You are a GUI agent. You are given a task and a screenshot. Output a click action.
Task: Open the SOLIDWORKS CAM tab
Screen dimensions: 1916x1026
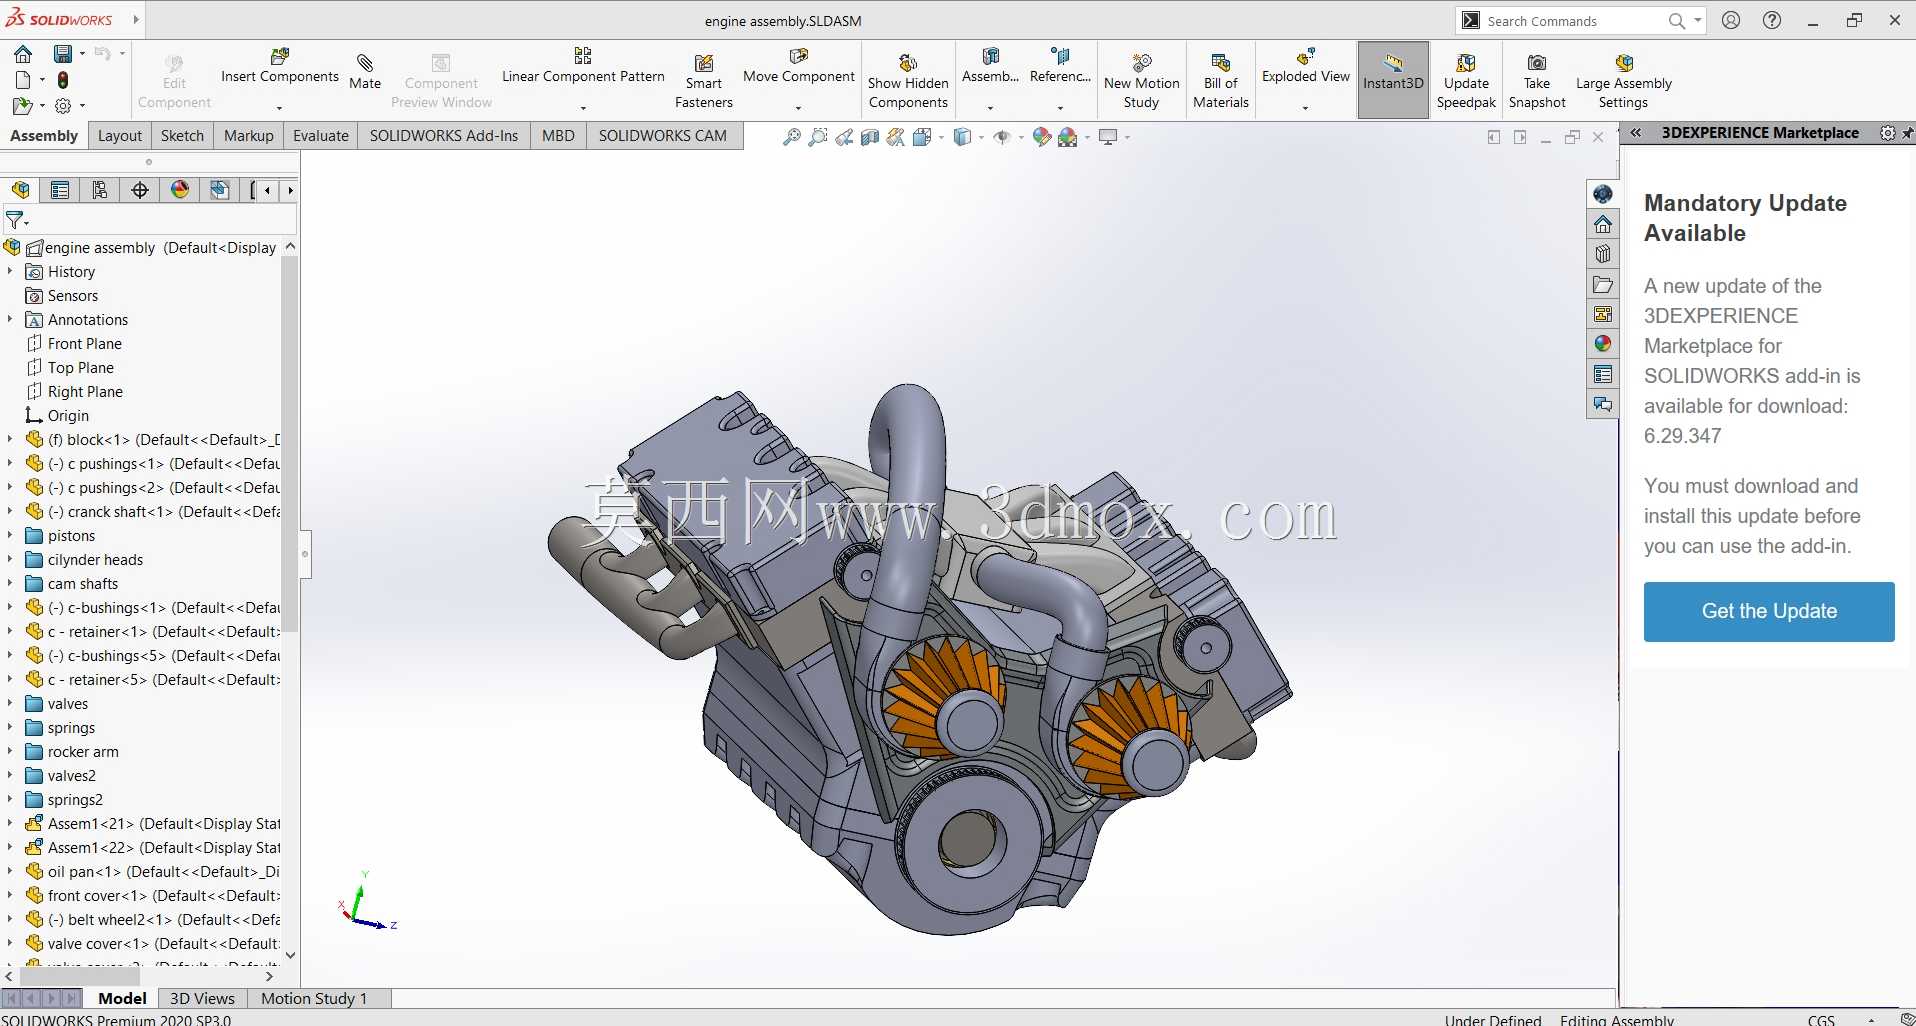tap(662, 136)
